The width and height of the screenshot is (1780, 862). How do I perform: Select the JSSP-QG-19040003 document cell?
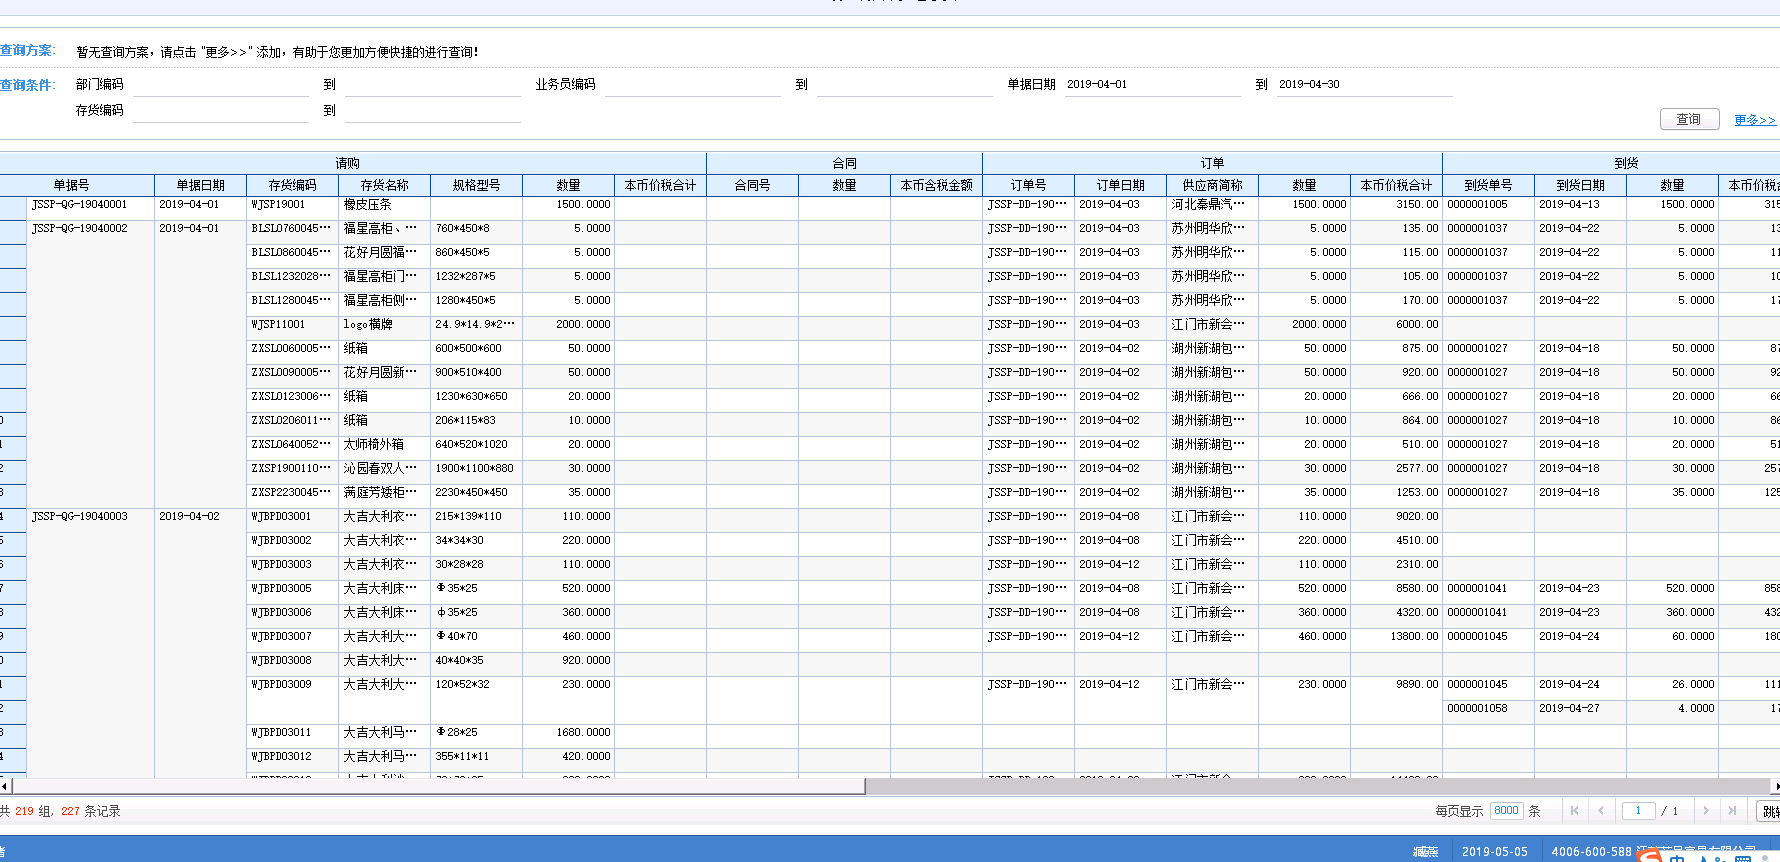[80, 517]
